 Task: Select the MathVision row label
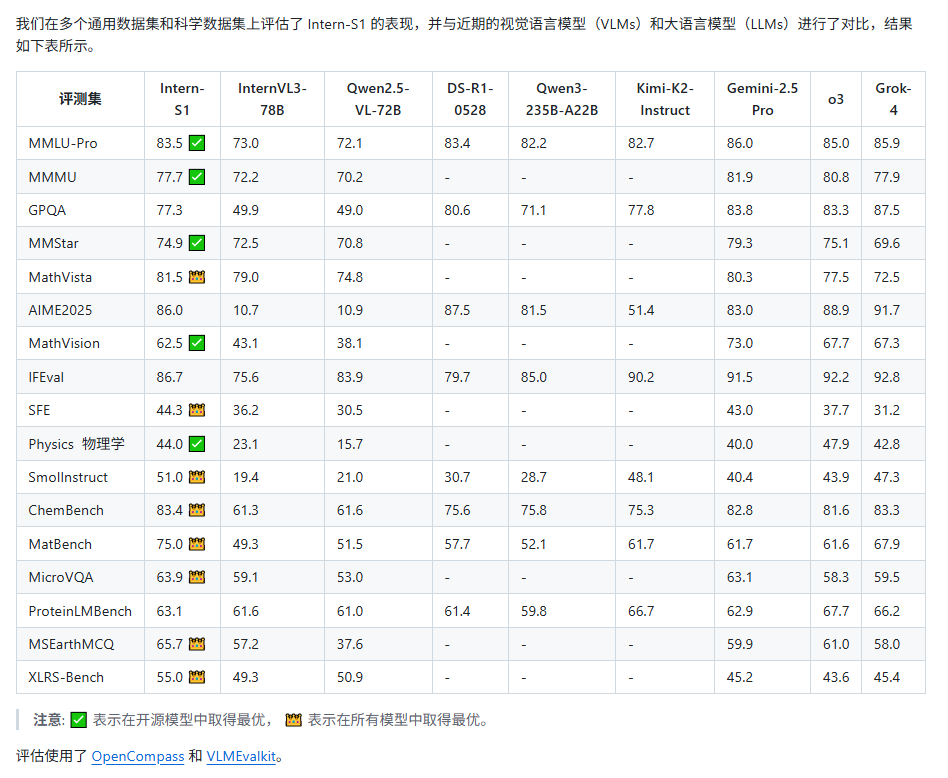[x=64, y=343]
